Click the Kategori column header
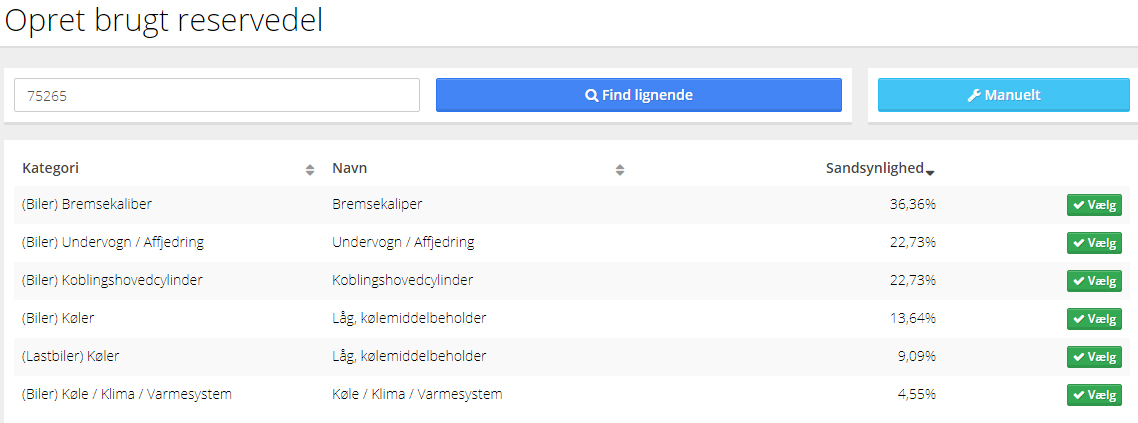Viewport: 1138px width, 423px height. (x=50, y=168)
